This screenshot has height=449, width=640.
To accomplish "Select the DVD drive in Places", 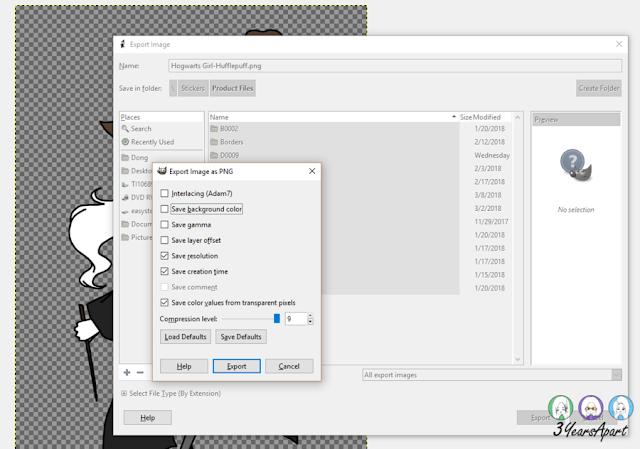I will (137, 198).
